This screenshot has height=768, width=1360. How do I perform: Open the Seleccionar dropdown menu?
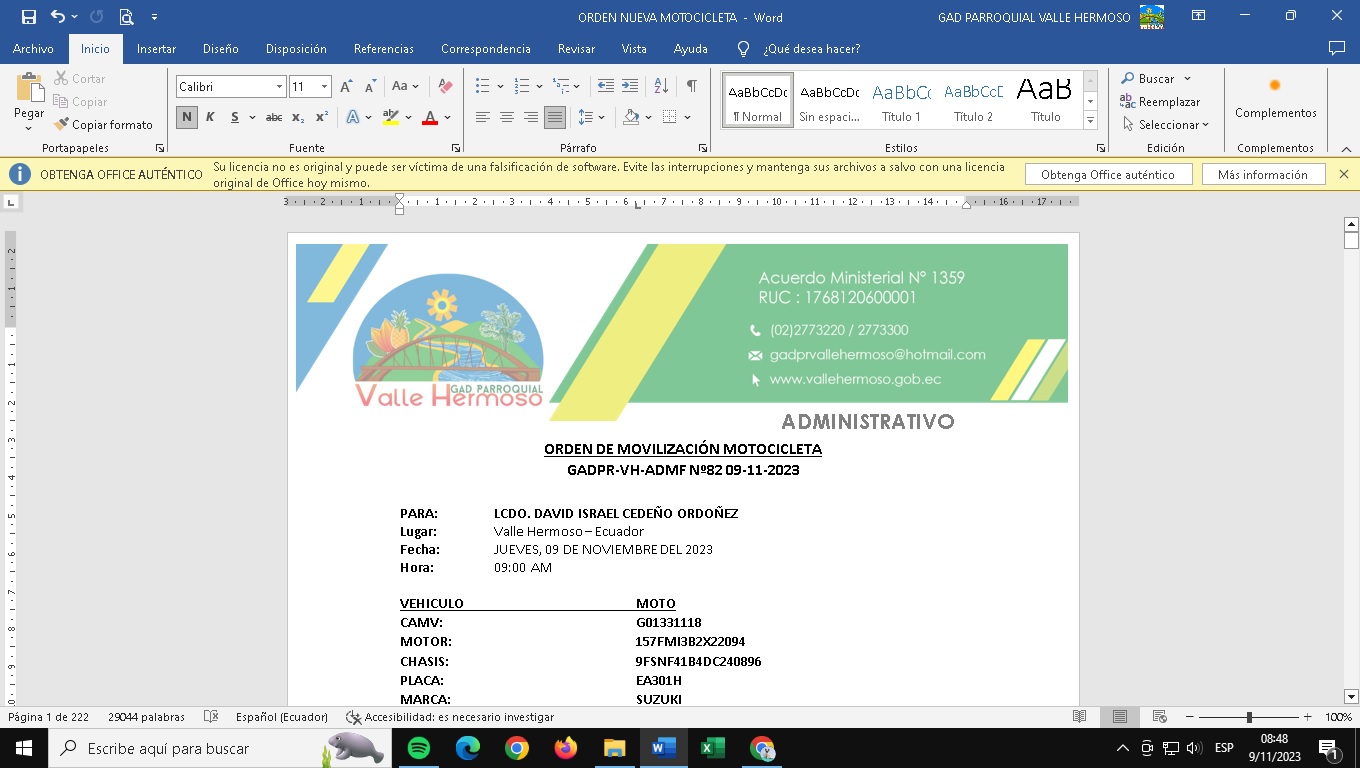click(x=1166, y=125)
